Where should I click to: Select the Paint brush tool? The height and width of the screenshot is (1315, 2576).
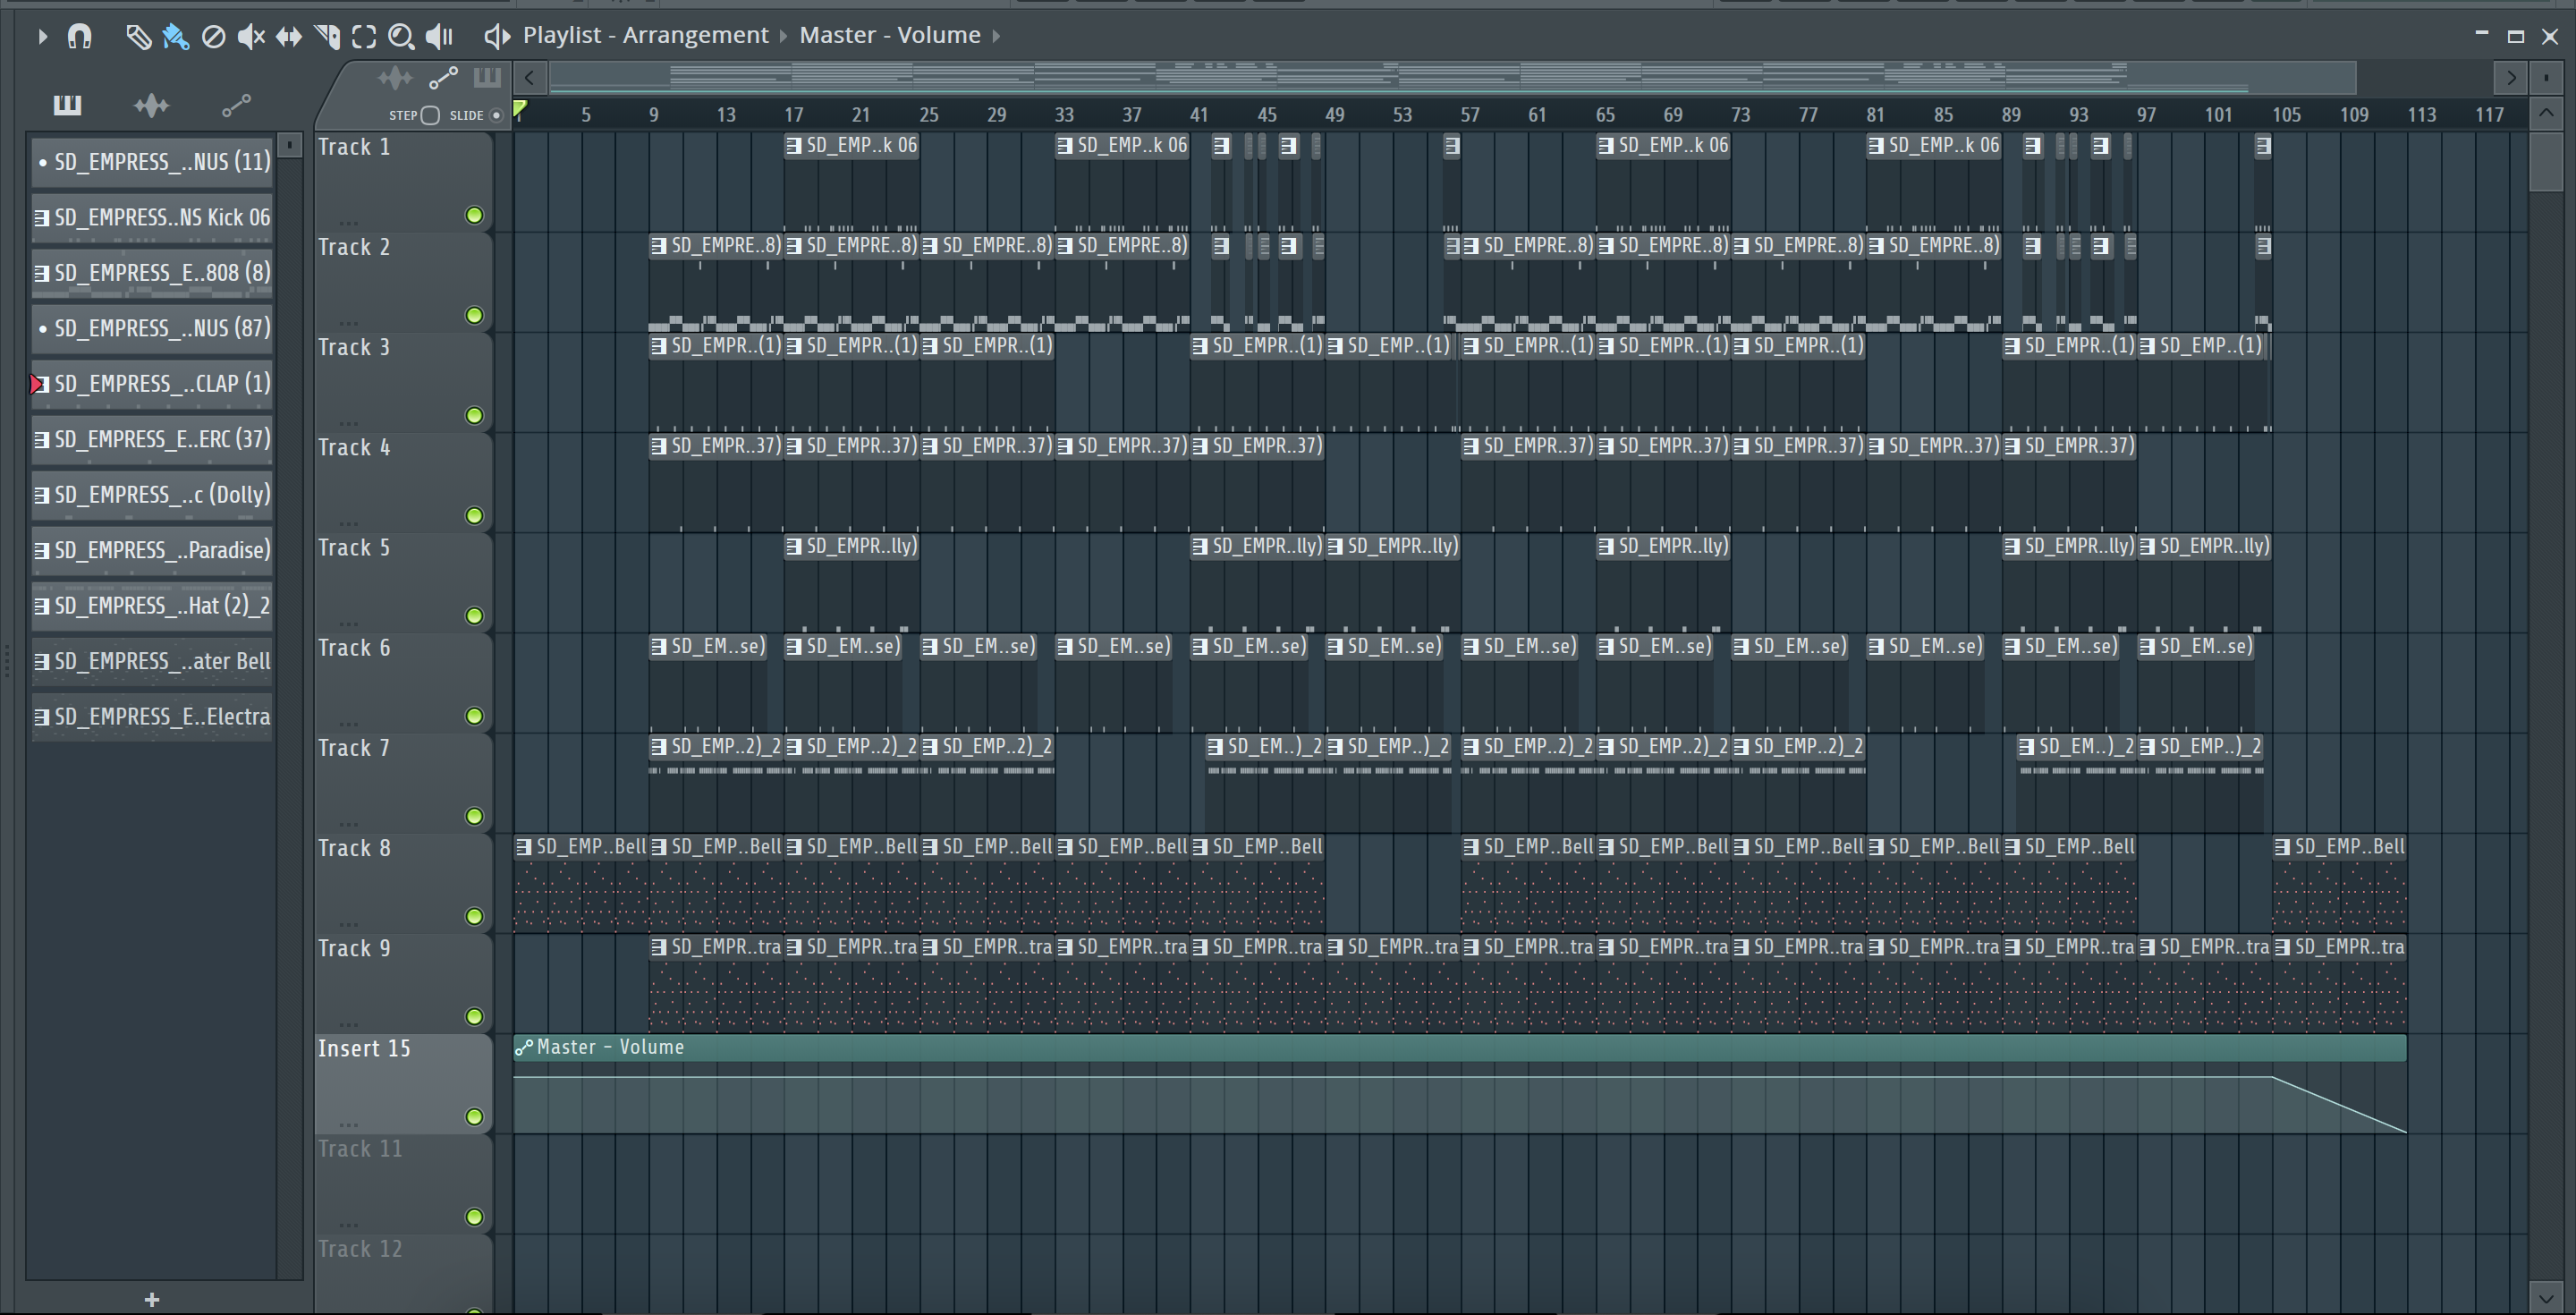(x=175, y=36)
